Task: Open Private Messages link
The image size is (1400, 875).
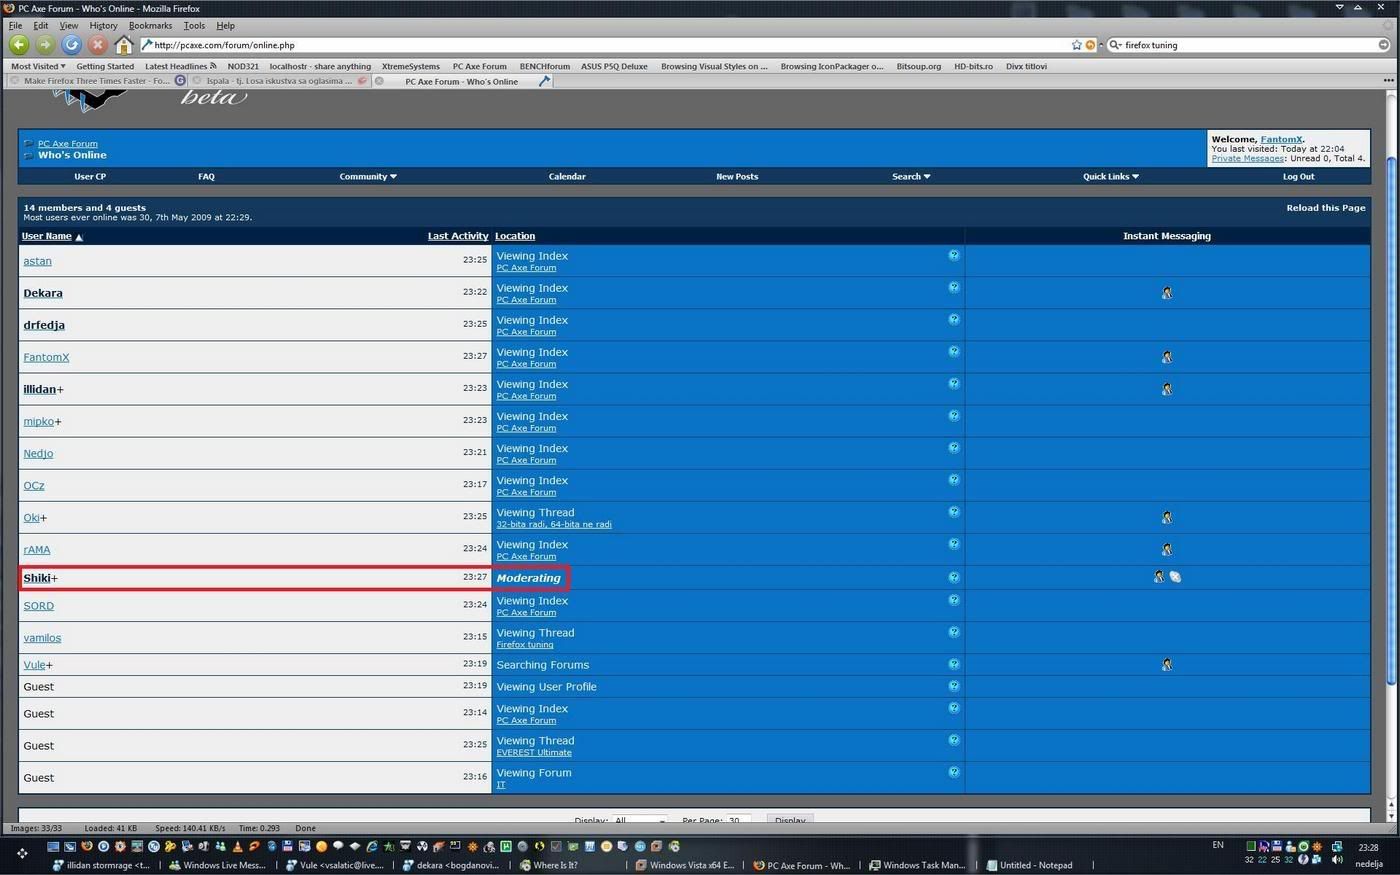Action: (x=1247, y=158)
